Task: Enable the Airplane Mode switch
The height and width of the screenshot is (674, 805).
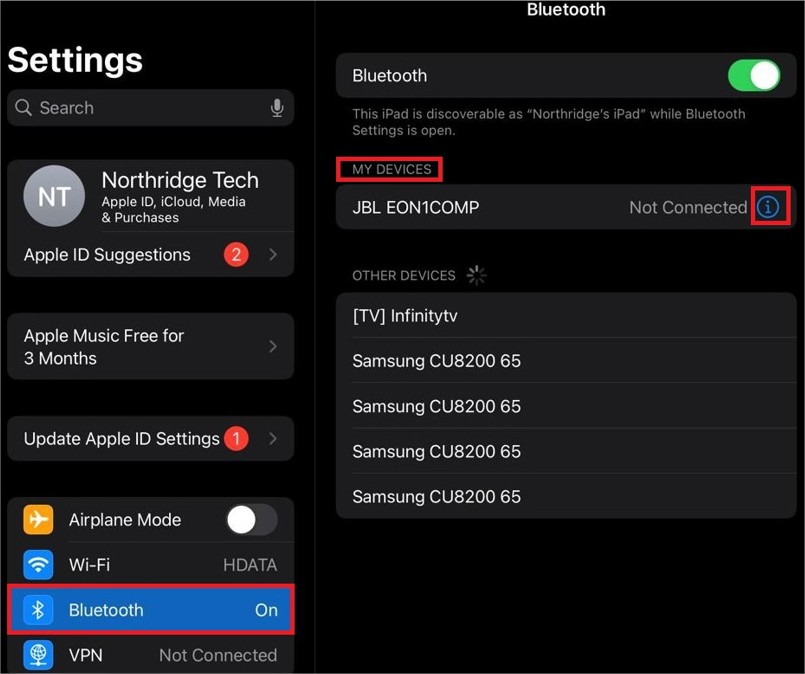Action: tap(252, 519)
